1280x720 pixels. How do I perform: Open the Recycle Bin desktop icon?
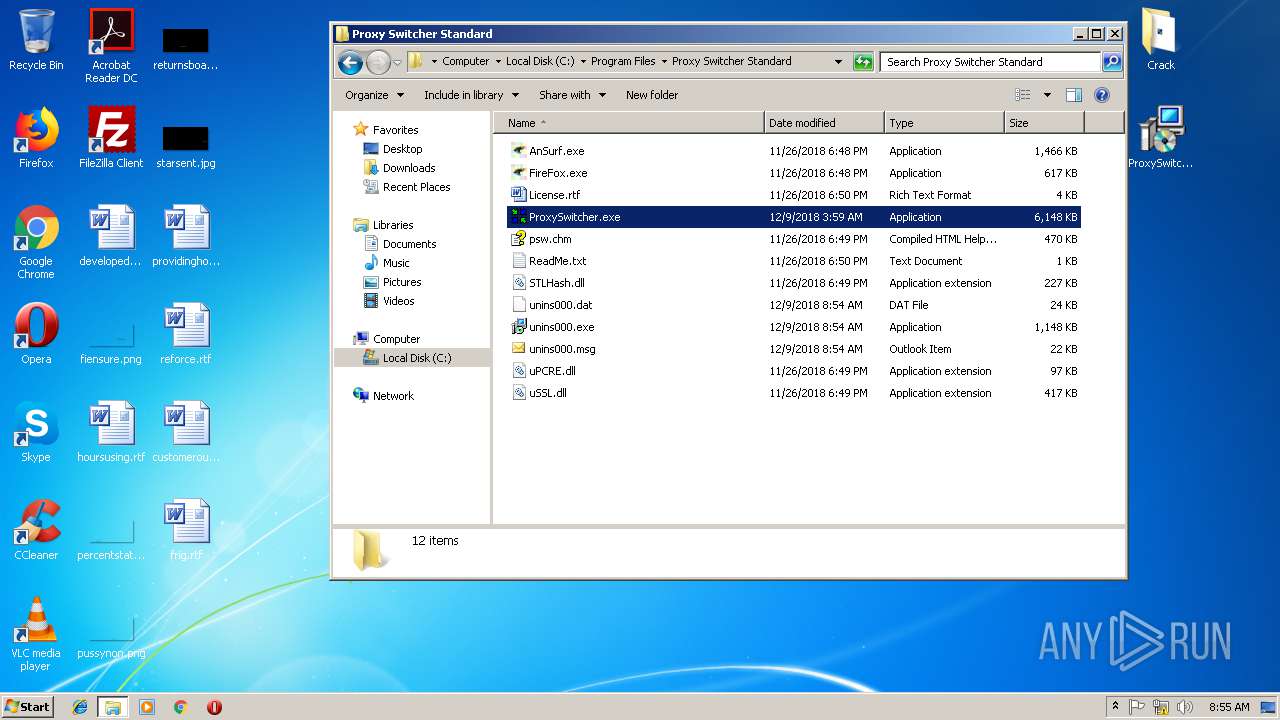[x=36, y=40]
